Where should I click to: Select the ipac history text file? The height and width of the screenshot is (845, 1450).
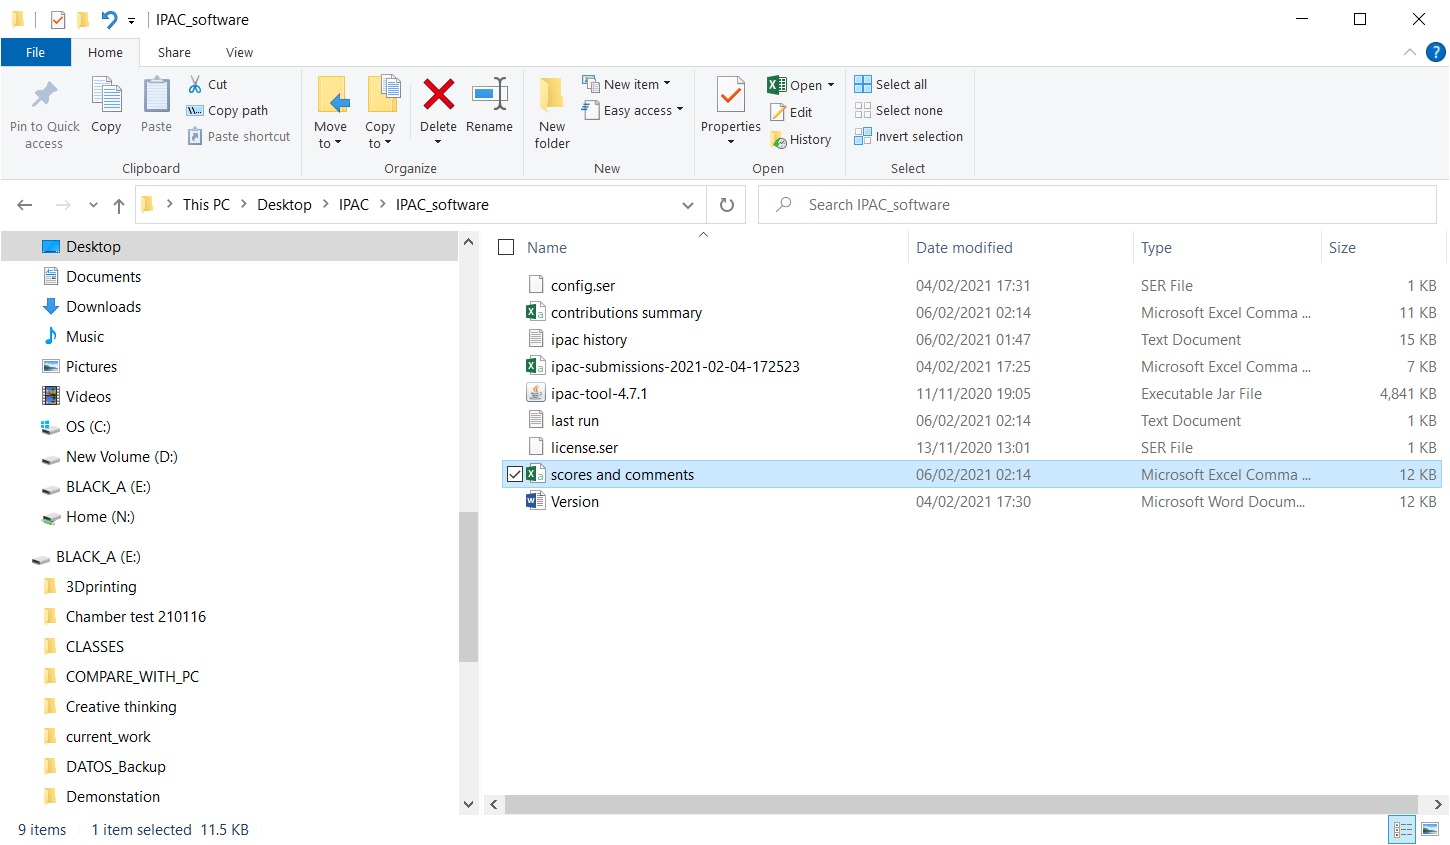pyautogui.click(x=589, y=339)
